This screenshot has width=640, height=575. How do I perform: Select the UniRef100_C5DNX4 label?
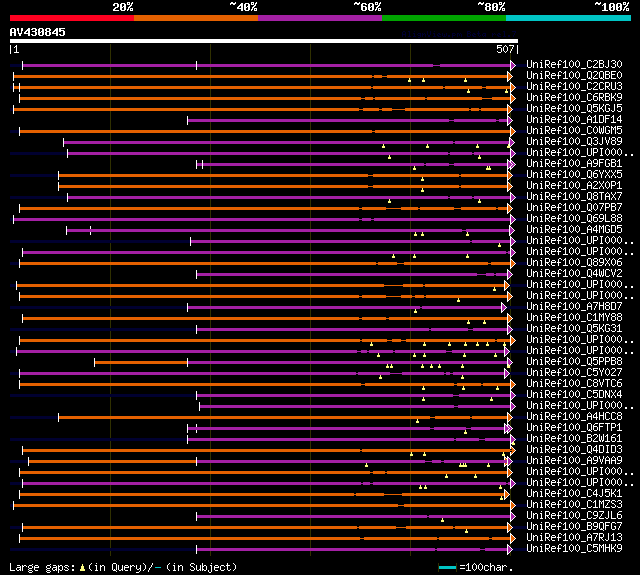pyautogui.click(x=574, y=395)
